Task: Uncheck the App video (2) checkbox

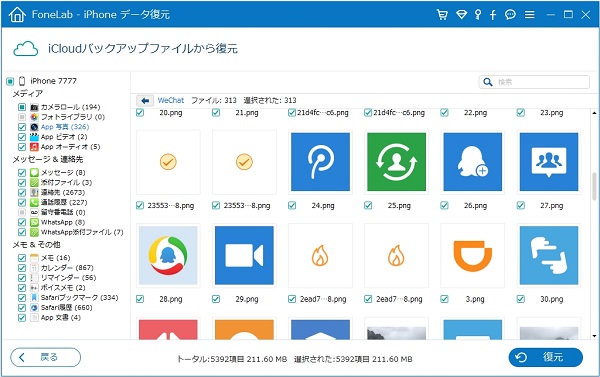Action: tap(22, 137)
